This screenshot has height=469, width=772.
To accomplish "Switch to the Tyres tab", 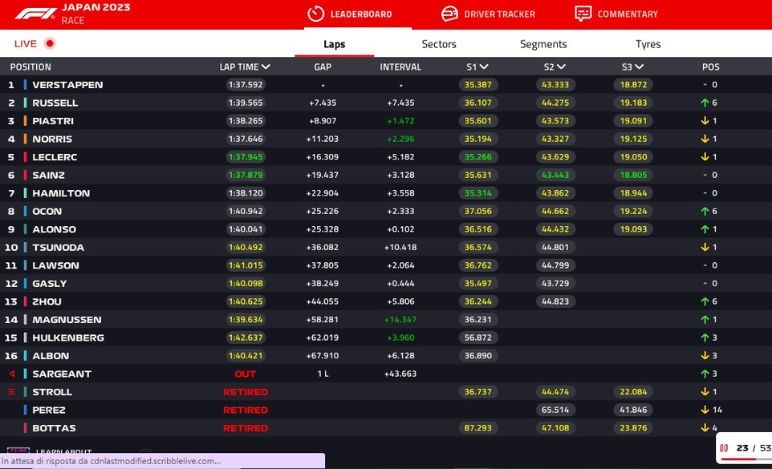I will click(648, 44).
